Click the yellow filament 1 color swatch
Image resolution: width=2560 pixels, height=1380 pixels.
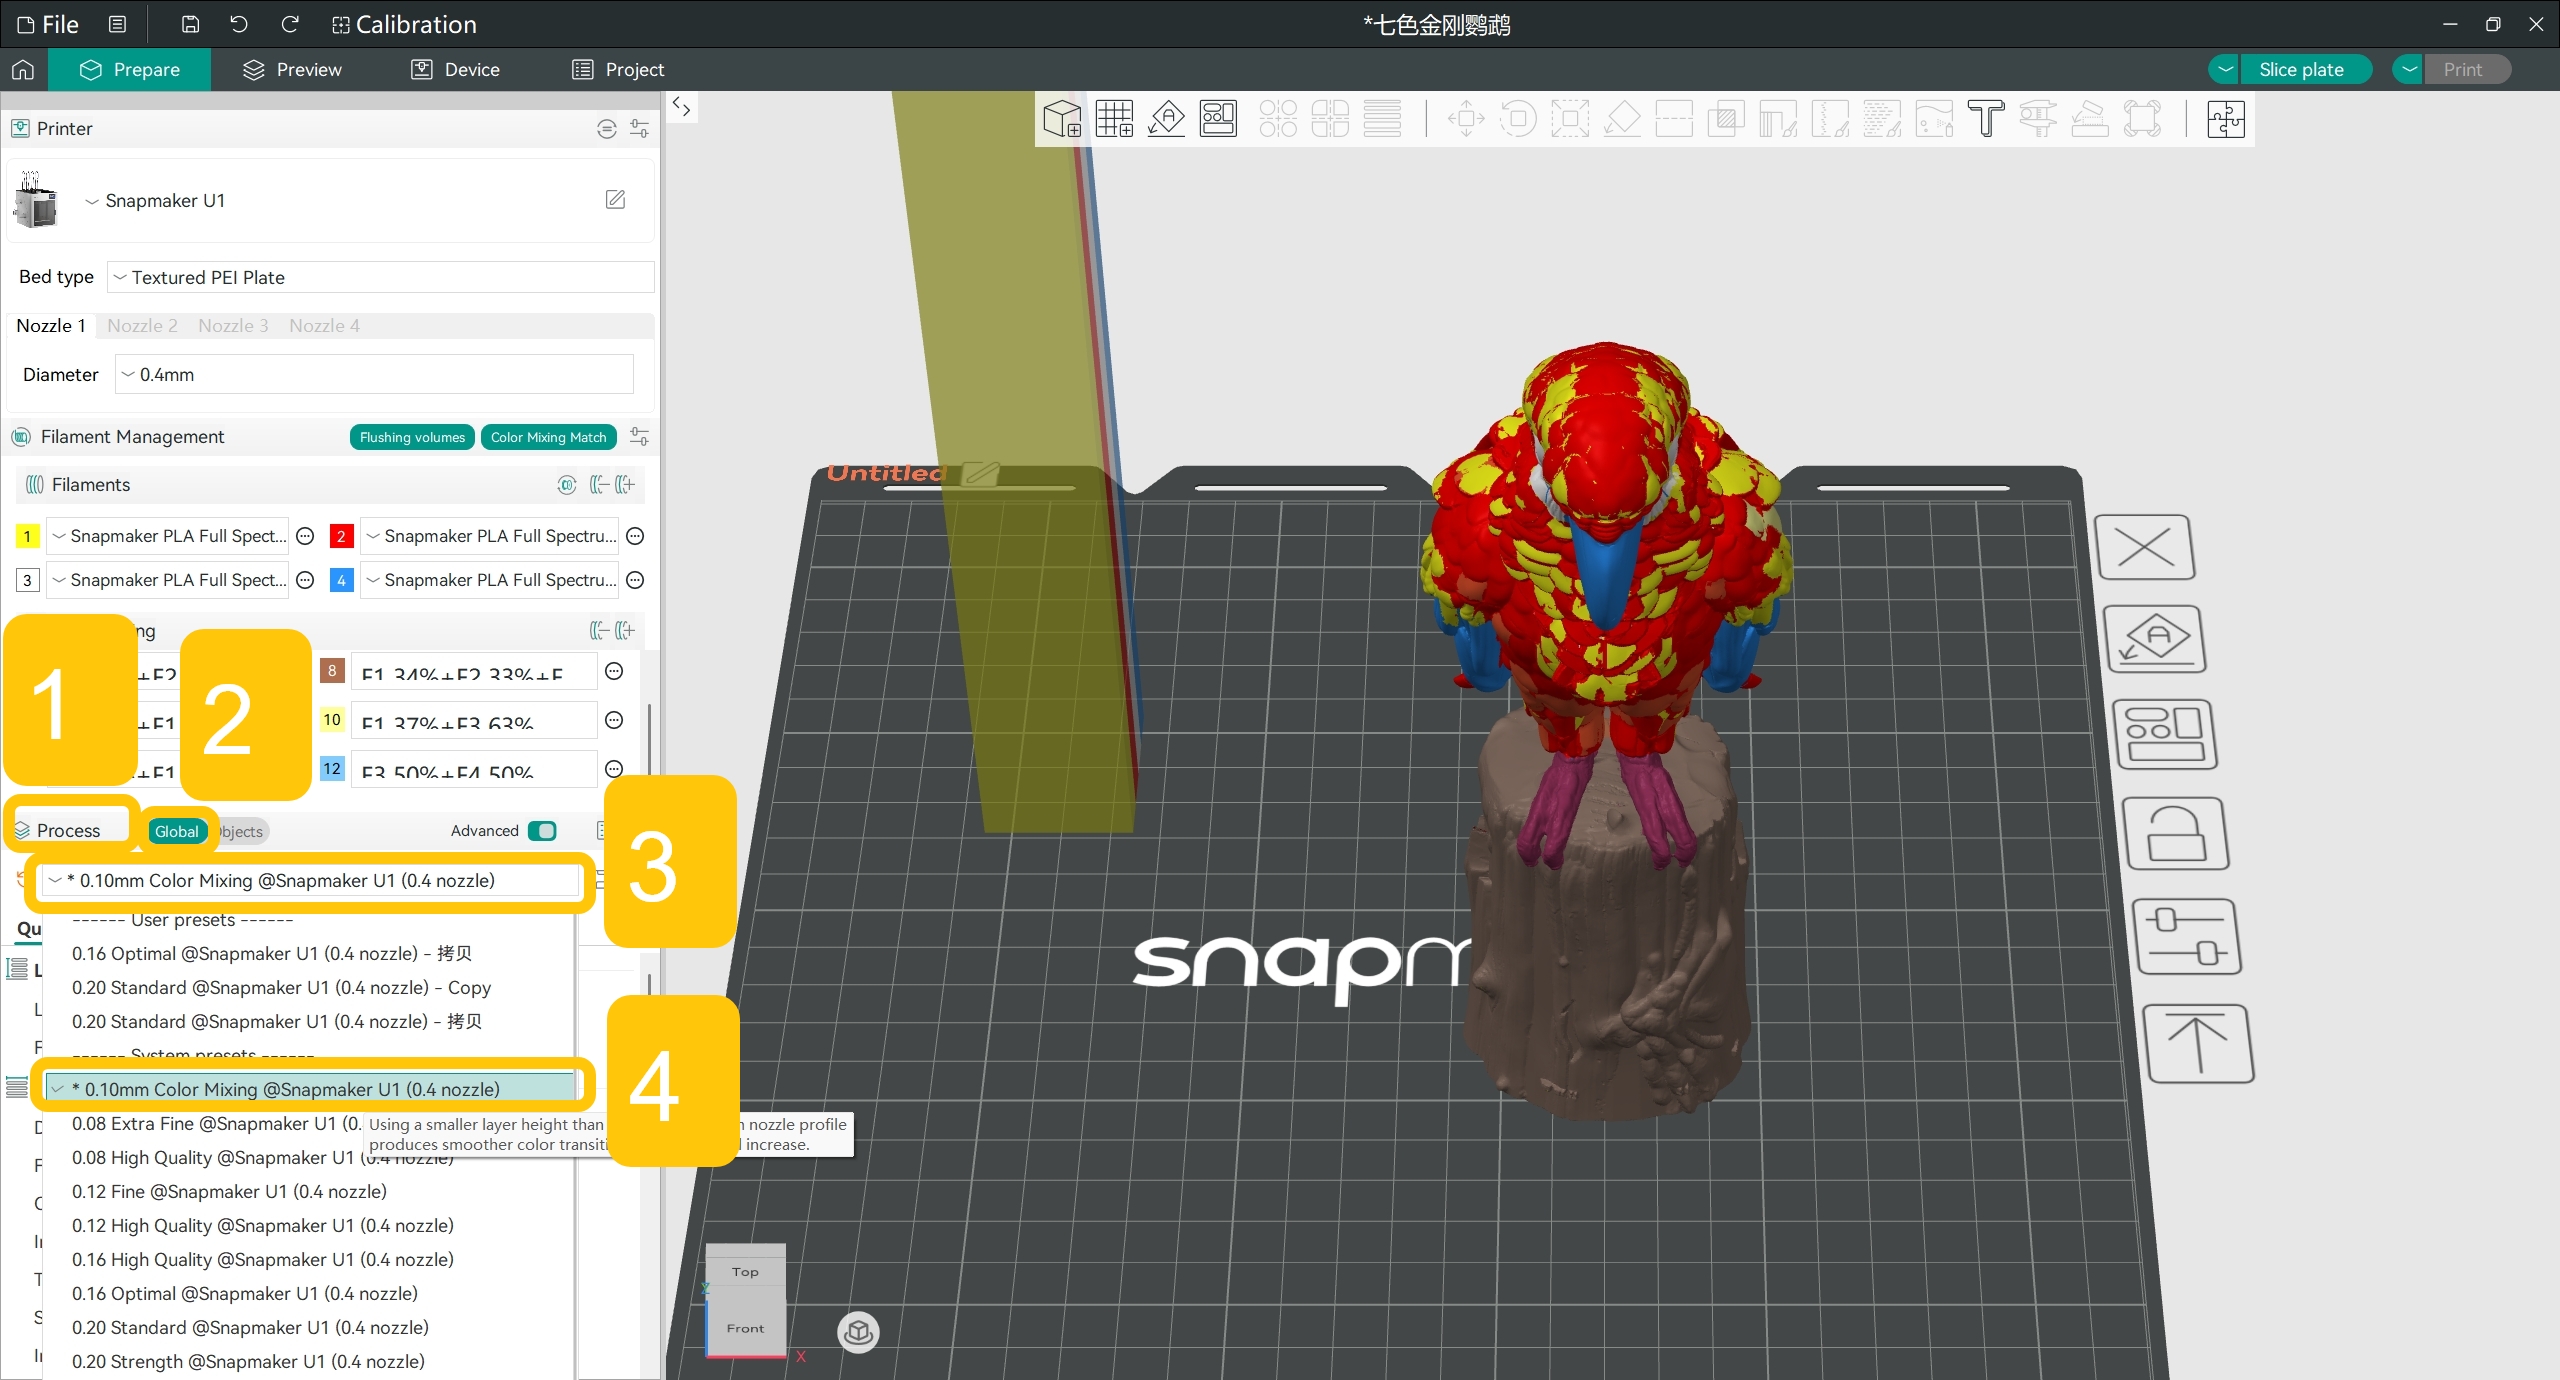pyautogui.click(x=28, y=537)
